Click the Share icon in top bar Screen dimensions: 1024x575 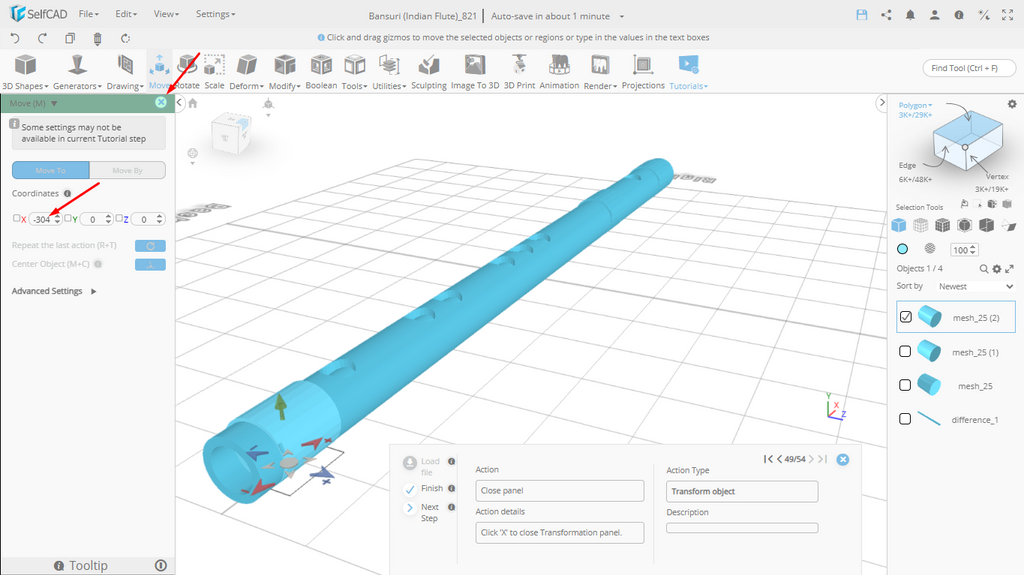click(886, 15)
